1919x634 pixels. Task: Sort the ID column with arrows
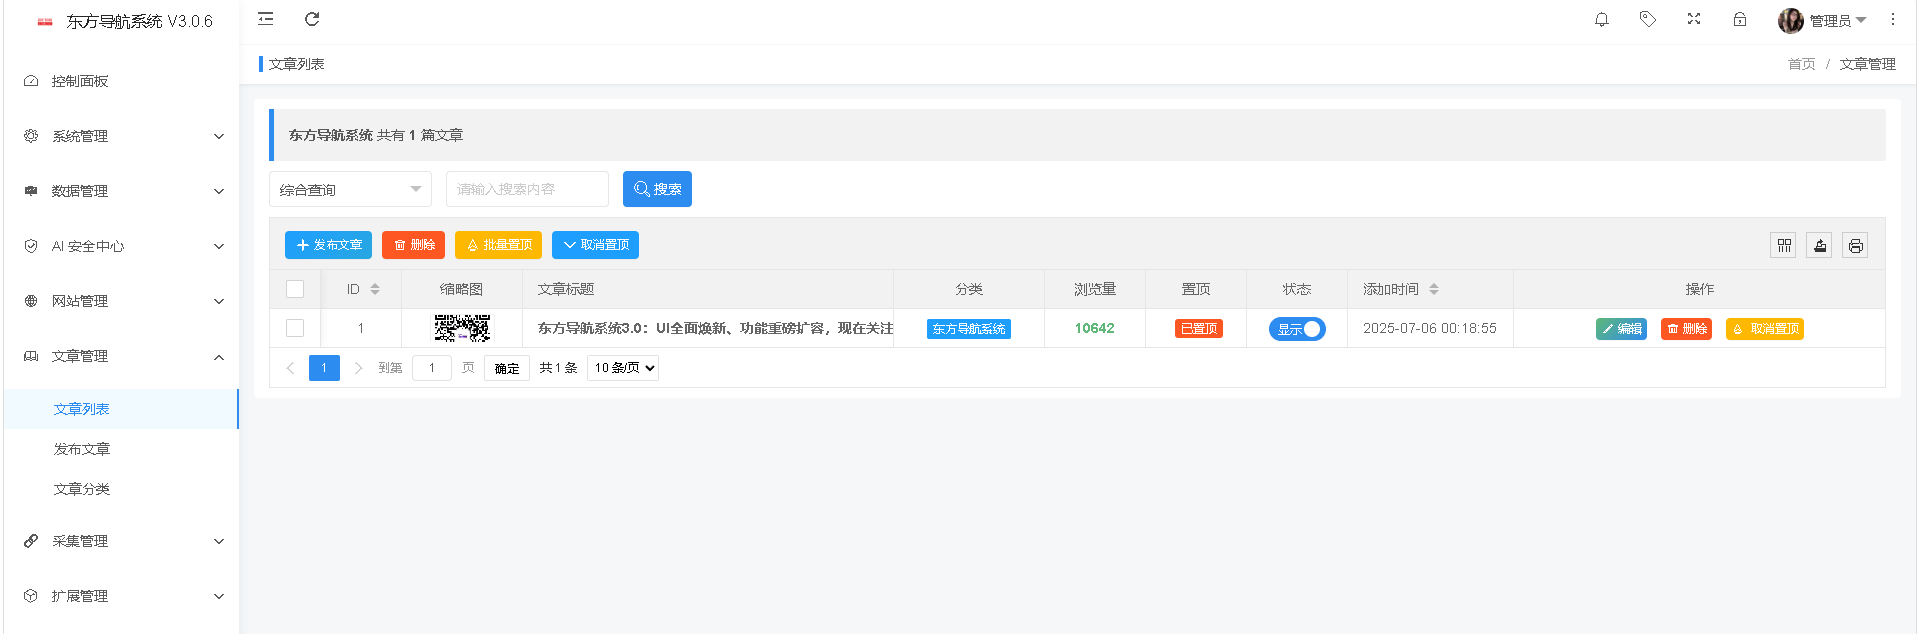[x=375, y=289]
